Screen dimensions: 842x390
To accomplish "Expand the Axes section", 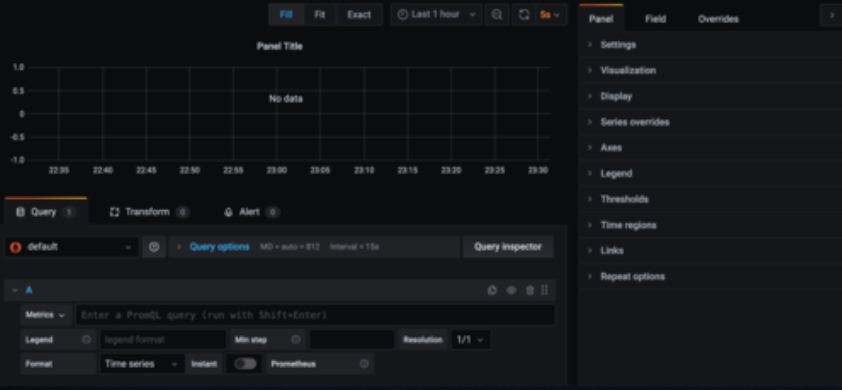I will click(x=710, y=148).
